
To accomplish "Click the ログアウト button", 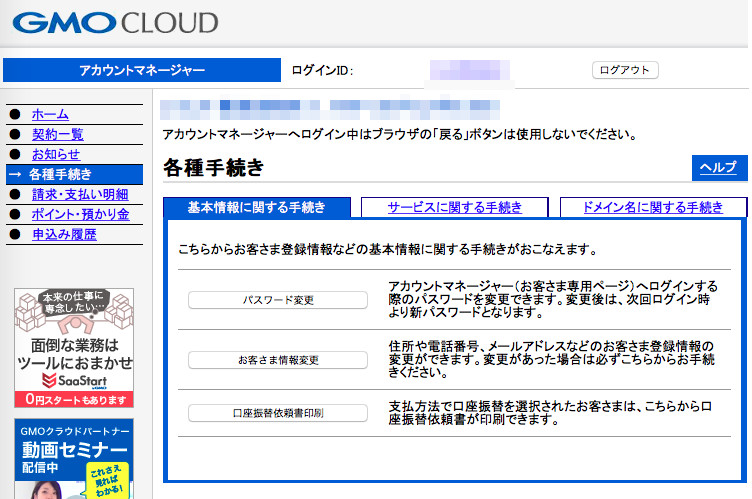I will point(625,70).
